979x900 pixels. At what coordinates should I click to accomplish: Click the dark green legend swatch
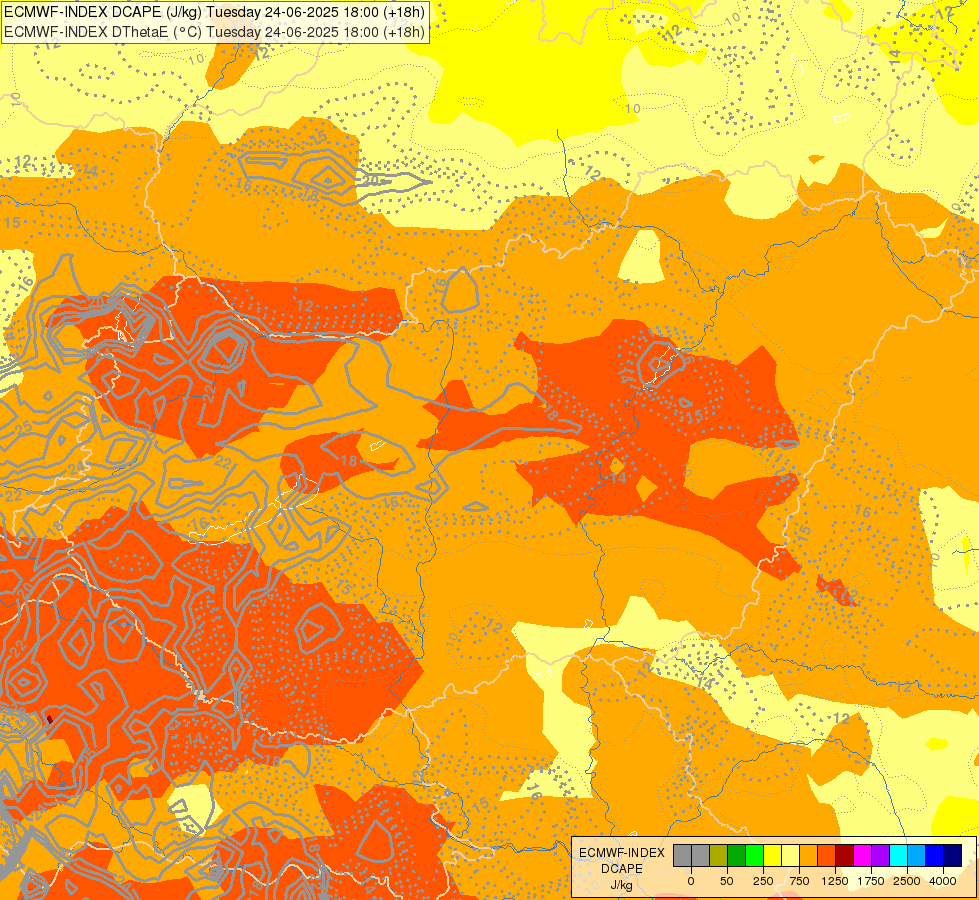click(x=736, y=855)
